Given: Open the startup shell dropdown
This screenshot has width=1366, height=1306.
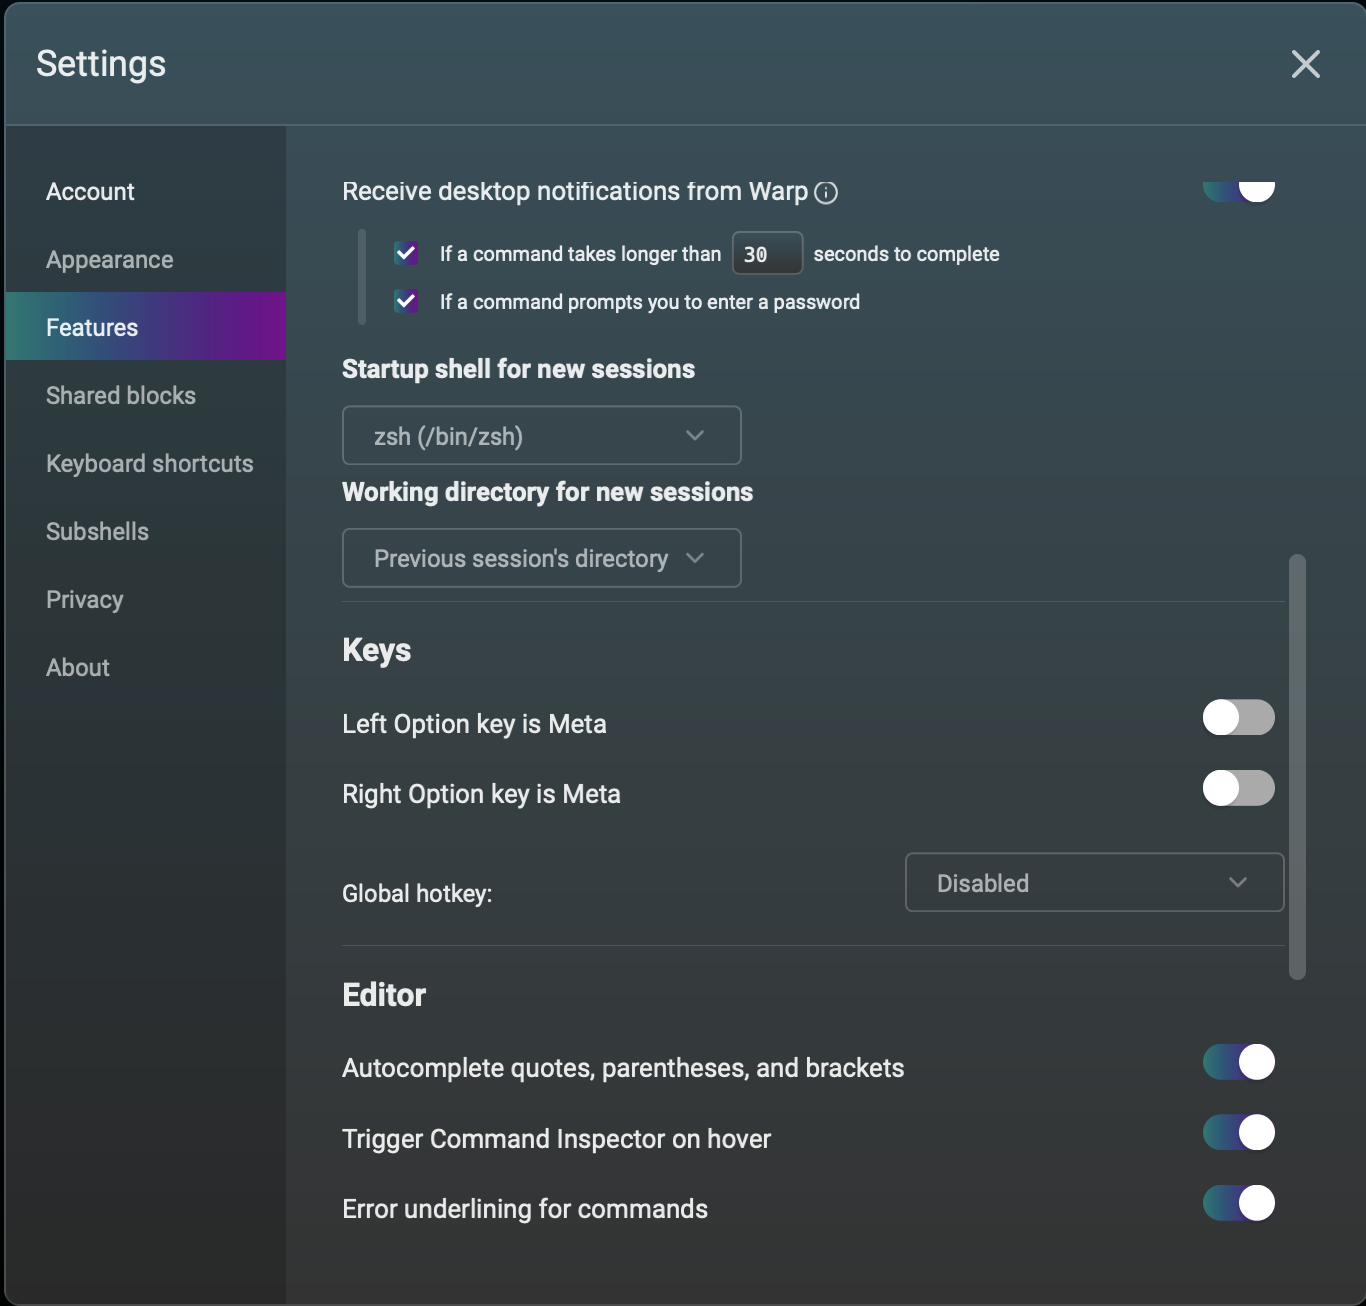Looking at the screenshot, I should (541, 435).
